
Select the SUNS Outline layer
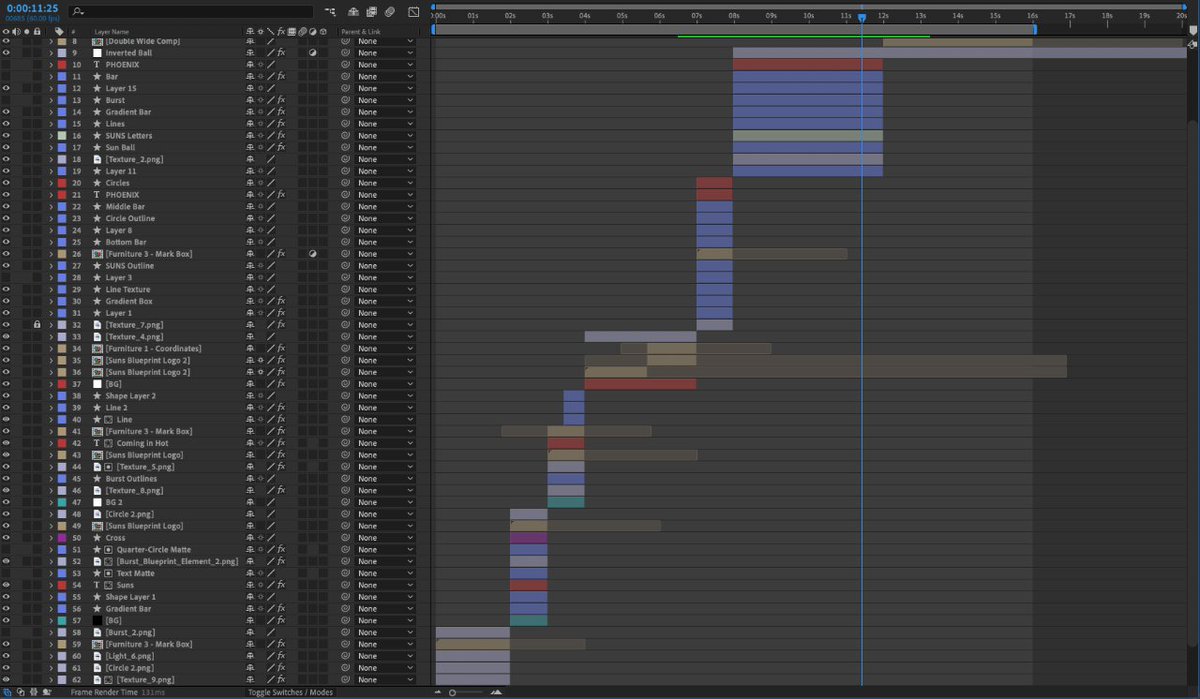point(130,266)
